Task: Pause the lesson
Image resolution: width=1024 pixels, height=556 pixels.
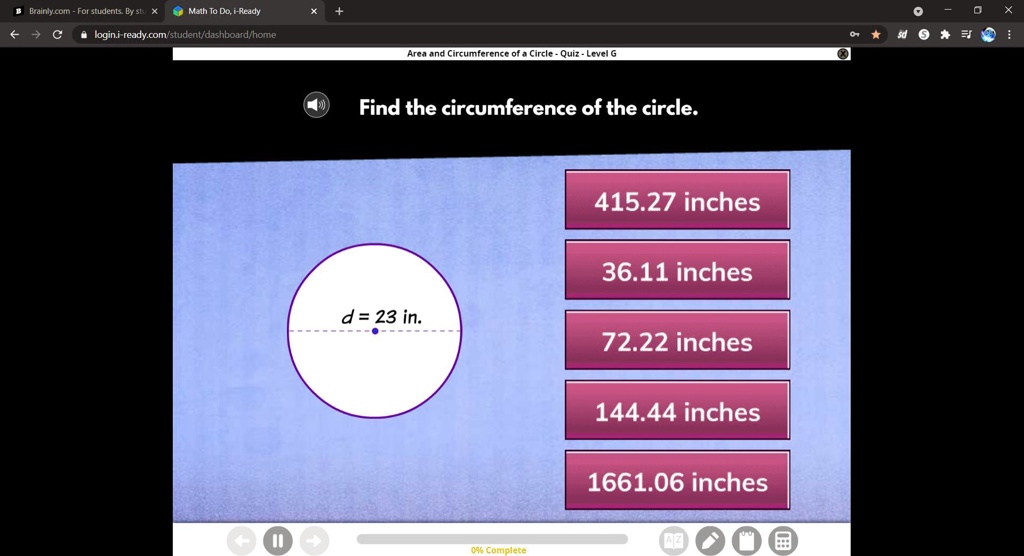Action: pyautogui.click(x=278, y=540)
